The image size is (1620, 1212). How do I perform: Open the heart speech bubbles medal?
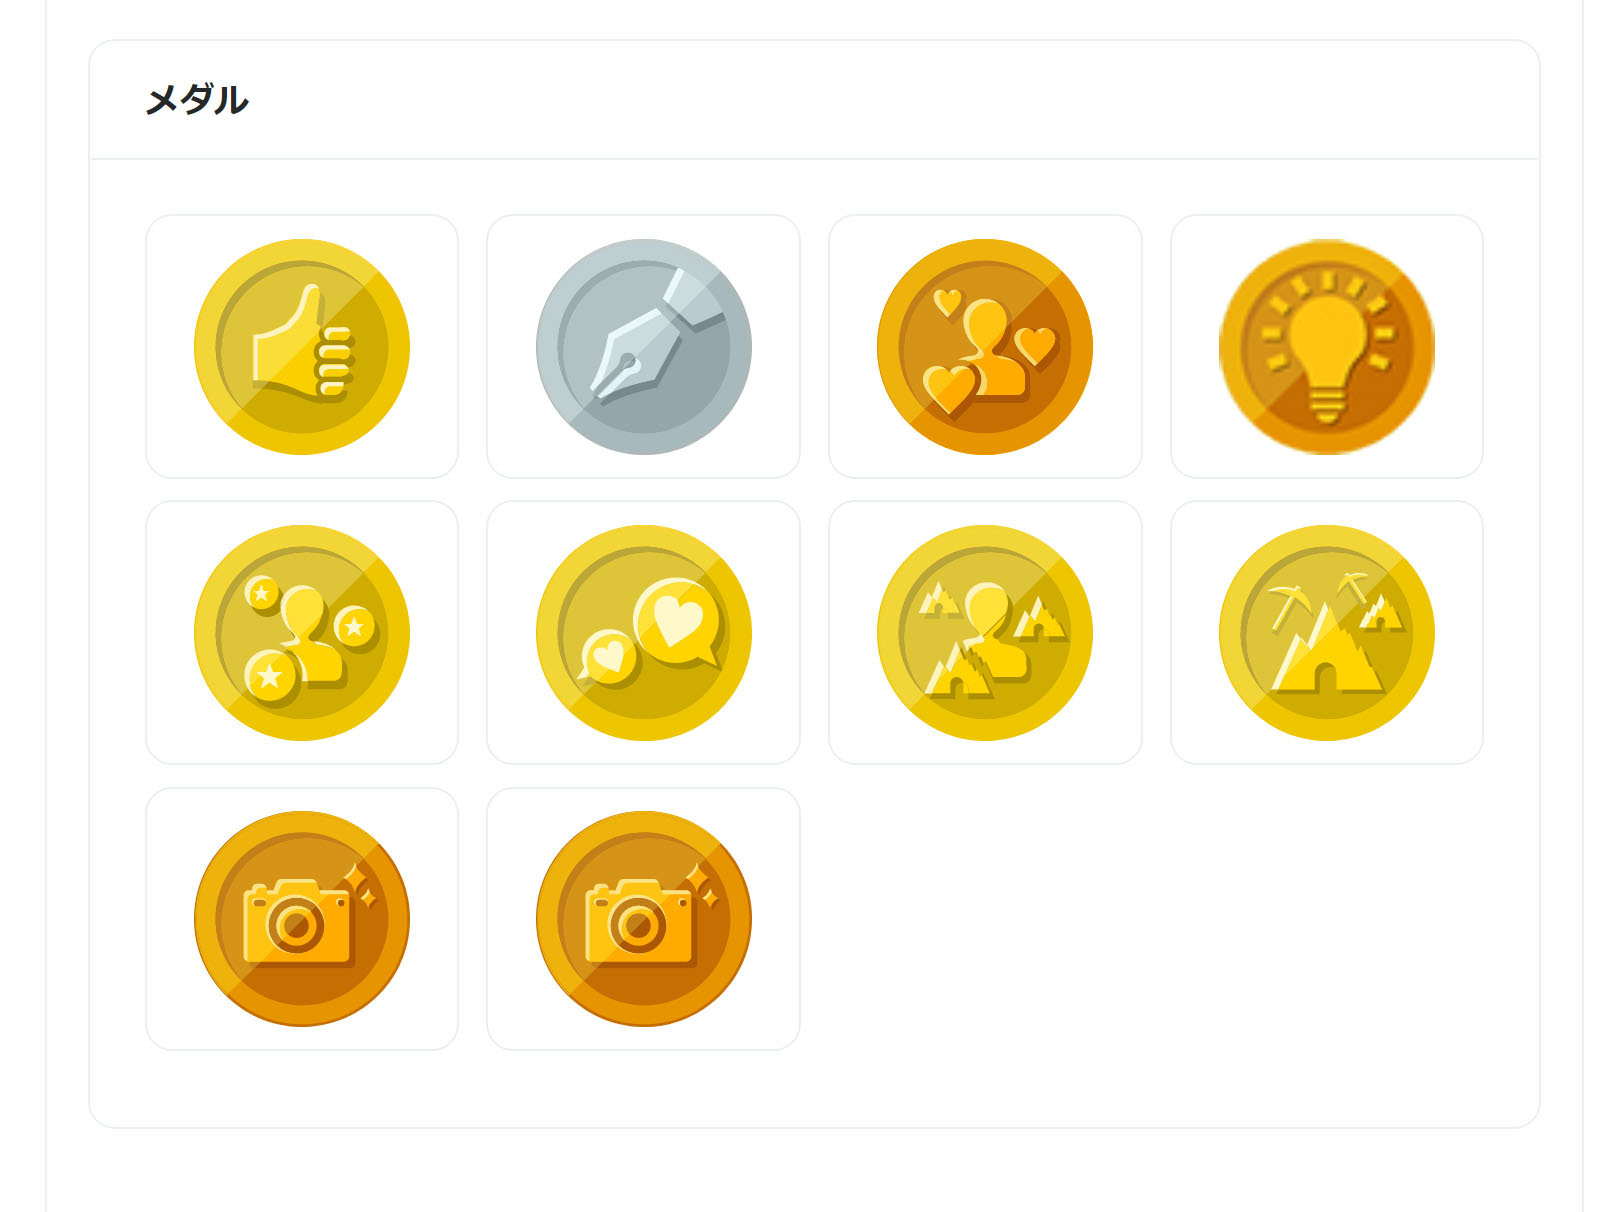coord(643,633)
